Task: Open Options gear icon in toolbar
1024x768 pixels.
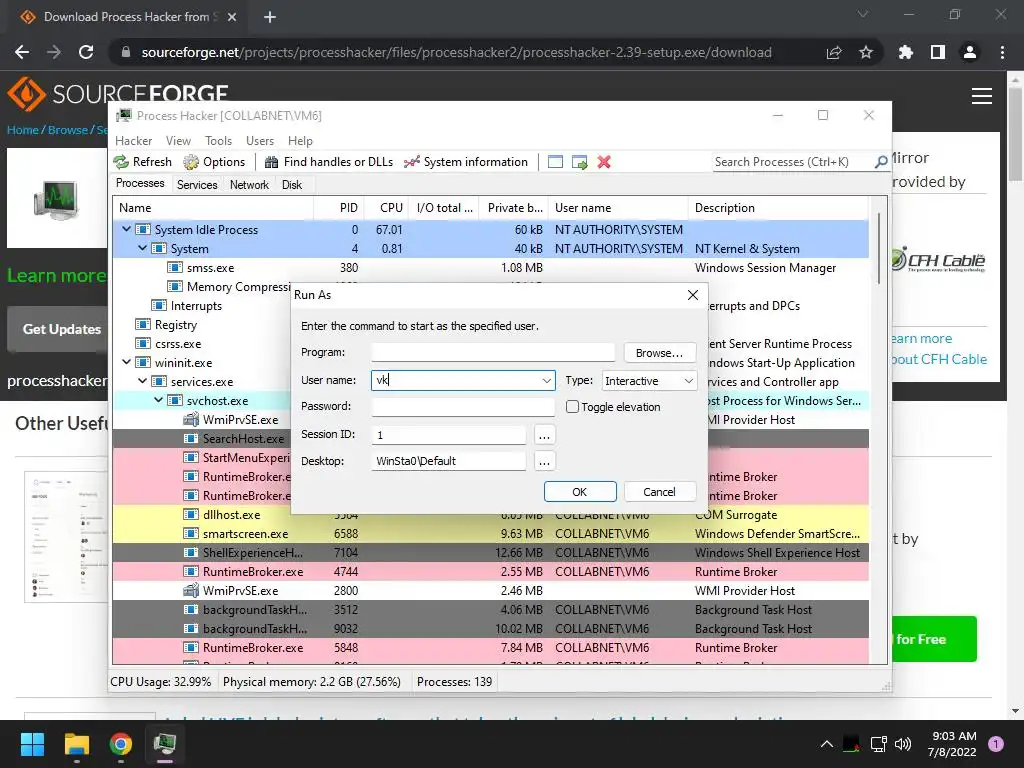Action: pyautogui.click(x=191, y=162)
